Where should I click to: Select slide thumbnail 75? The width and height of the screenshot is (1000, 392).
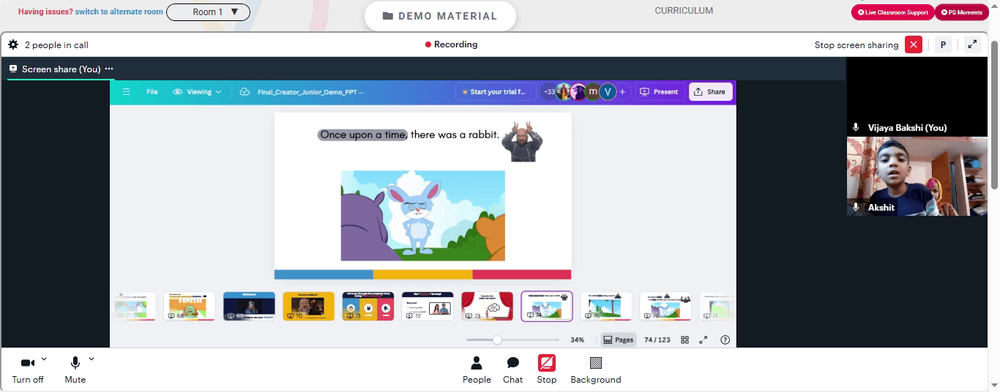click(x=606, y=306)
